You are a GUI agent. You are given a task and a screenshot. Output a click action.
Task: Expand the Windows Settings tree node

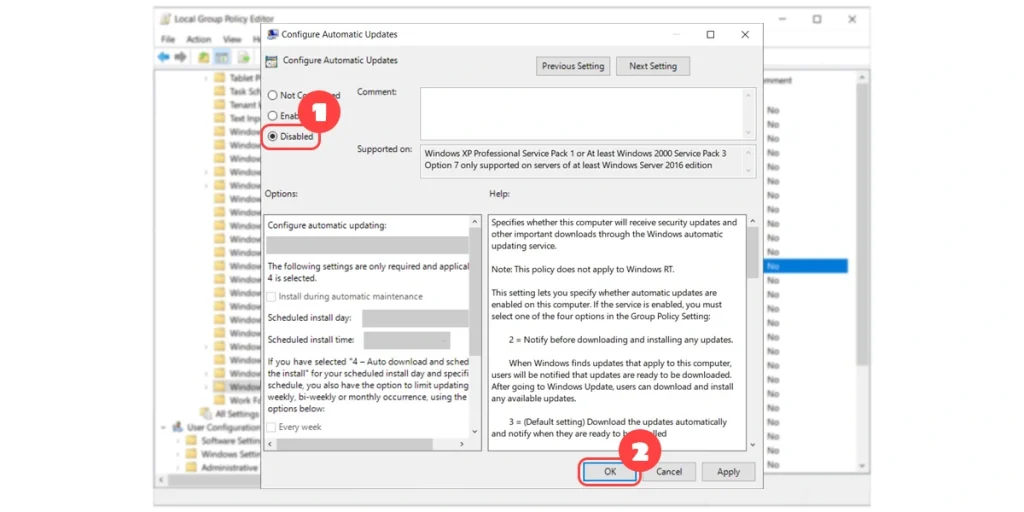coord(178,454)
